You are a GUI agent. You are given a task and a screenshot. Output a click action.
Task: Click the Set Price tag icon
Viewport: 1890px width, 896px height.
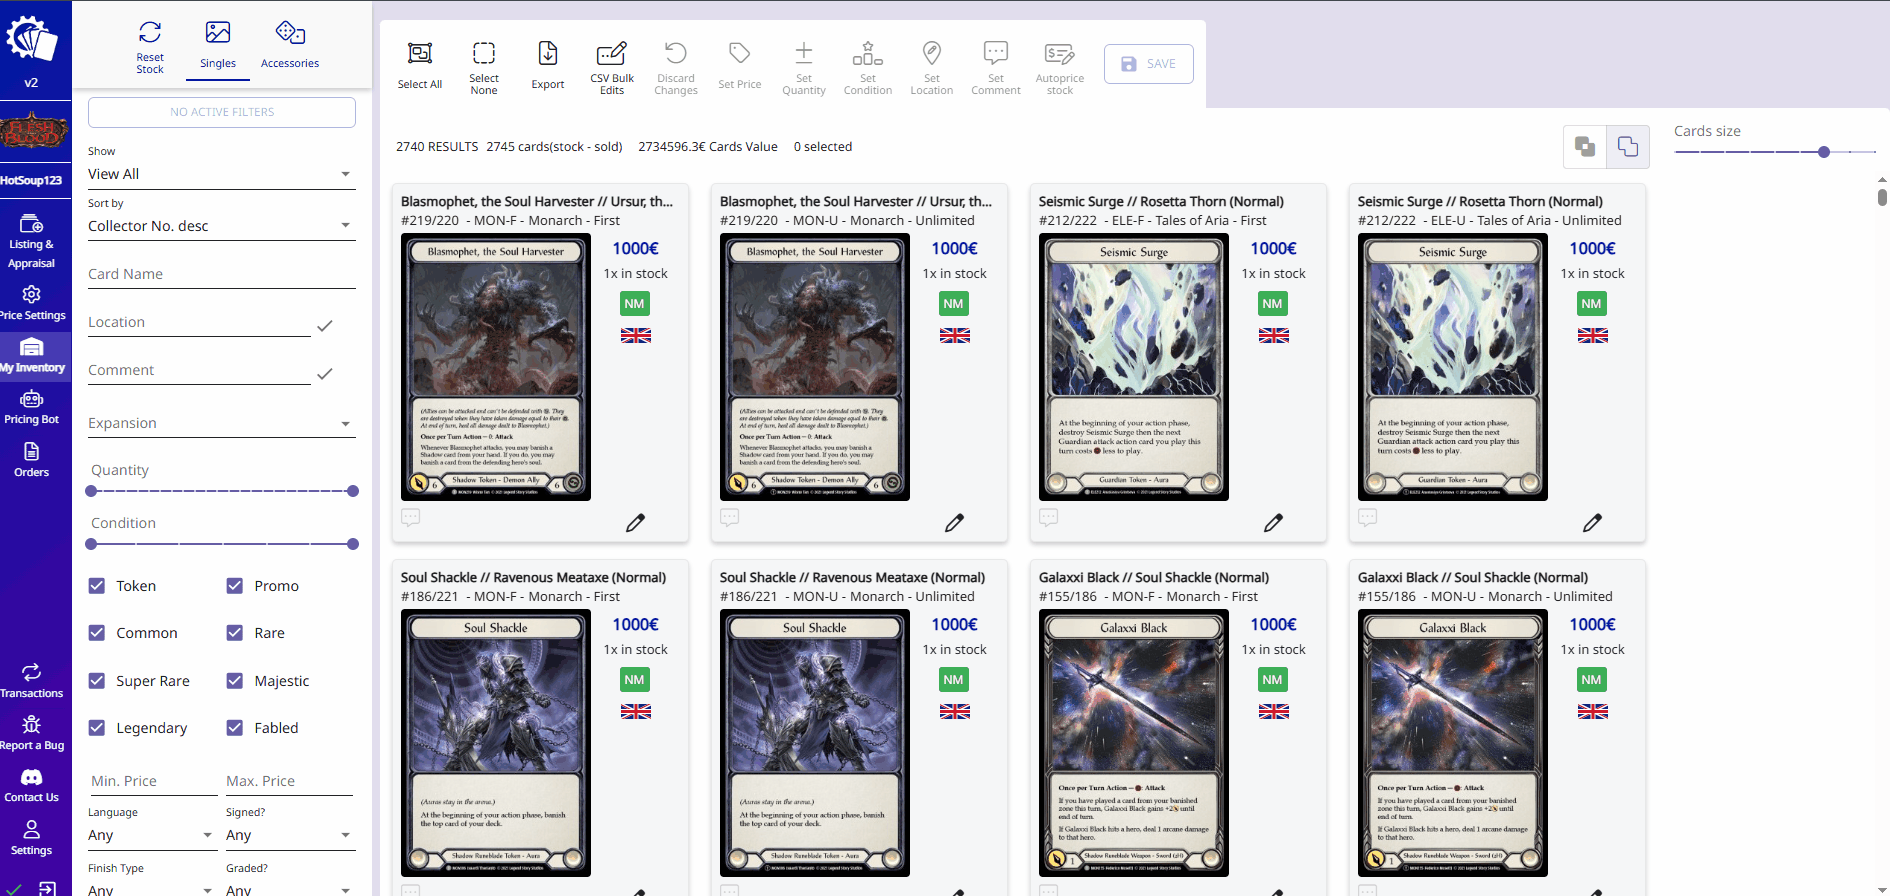[740, 53]
